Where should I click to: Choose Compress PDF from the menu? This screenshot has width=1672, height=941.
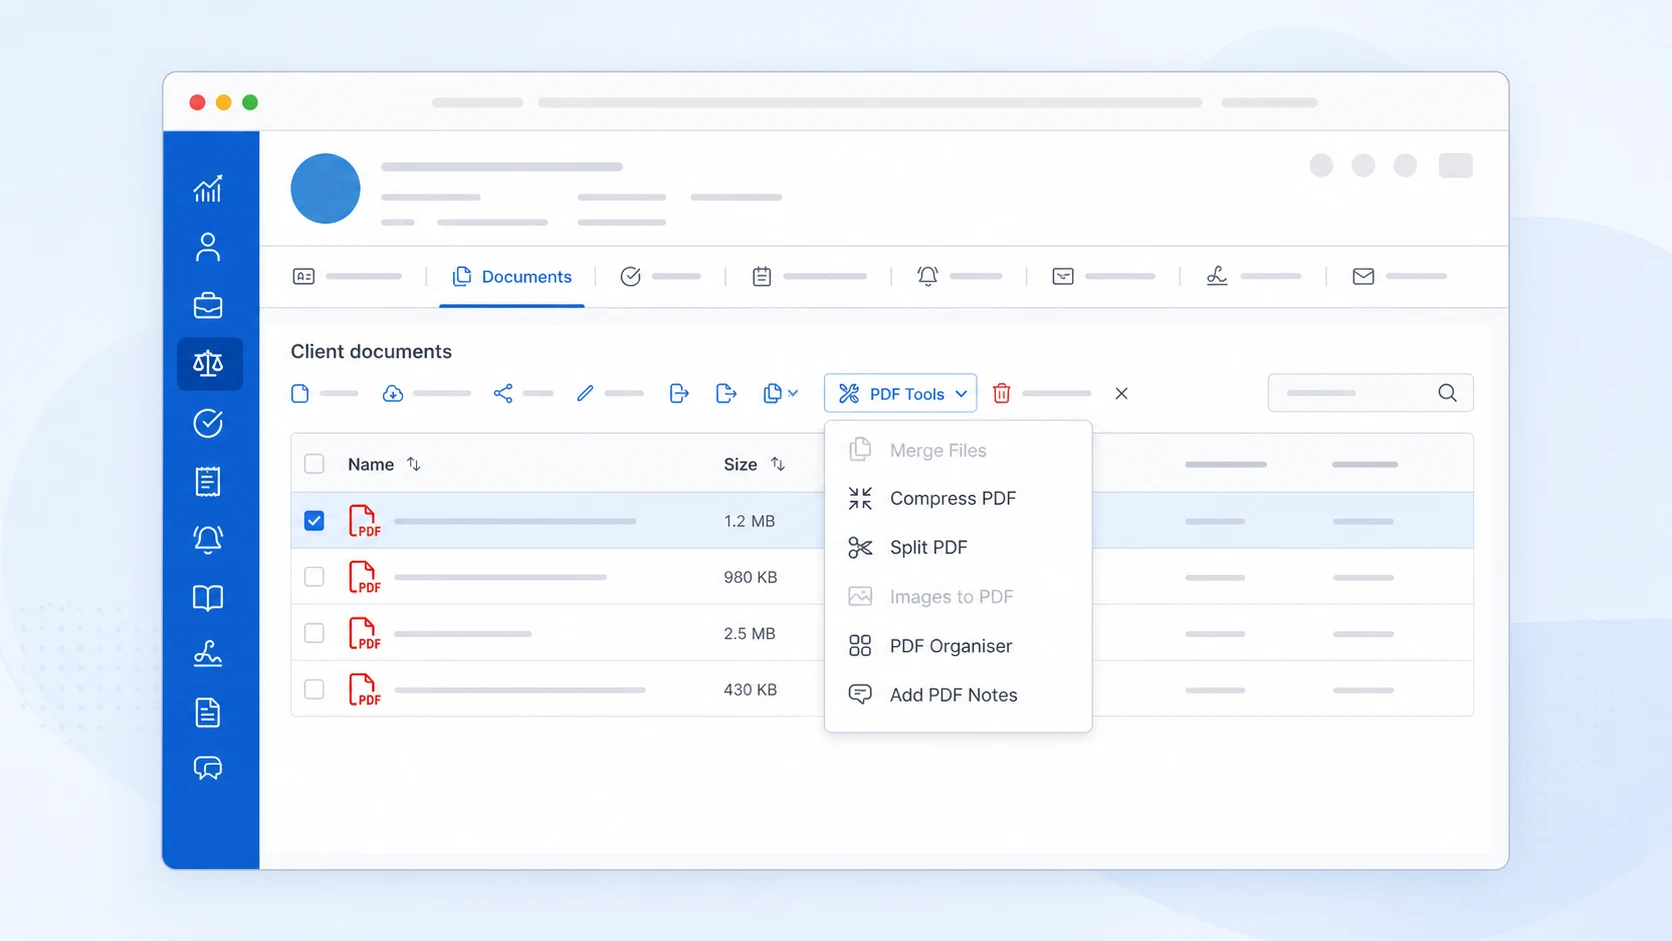(958, 498)
